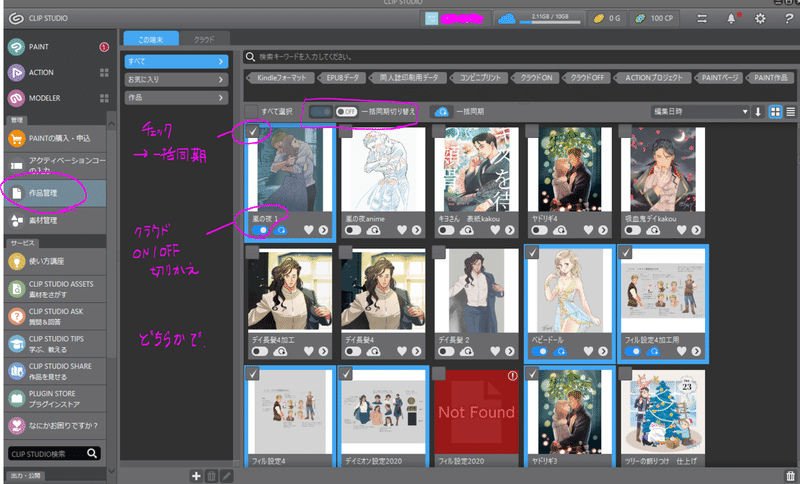Focus CLIP STUDIO検索 search box

[x=55, y=453]
